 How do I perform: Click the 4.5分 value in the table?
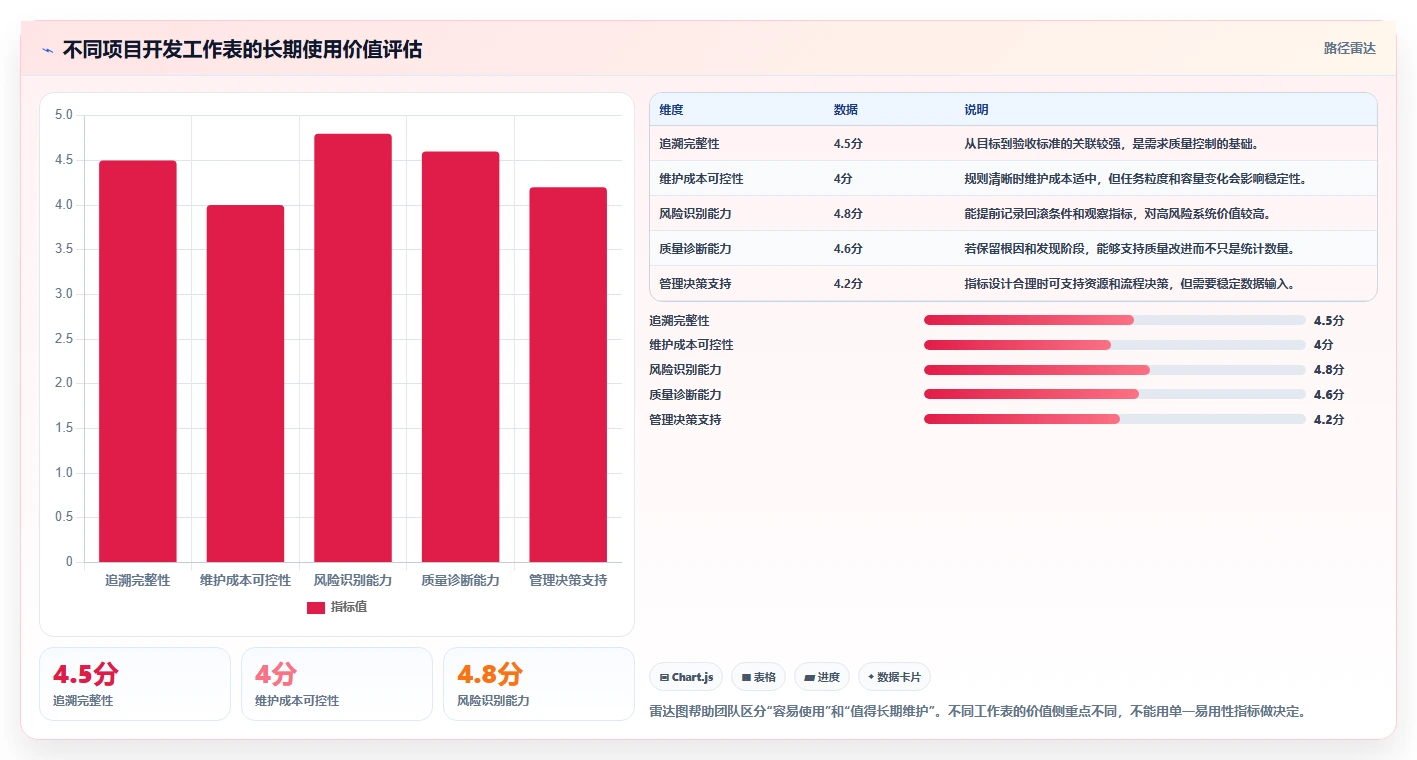click(848, 144)
